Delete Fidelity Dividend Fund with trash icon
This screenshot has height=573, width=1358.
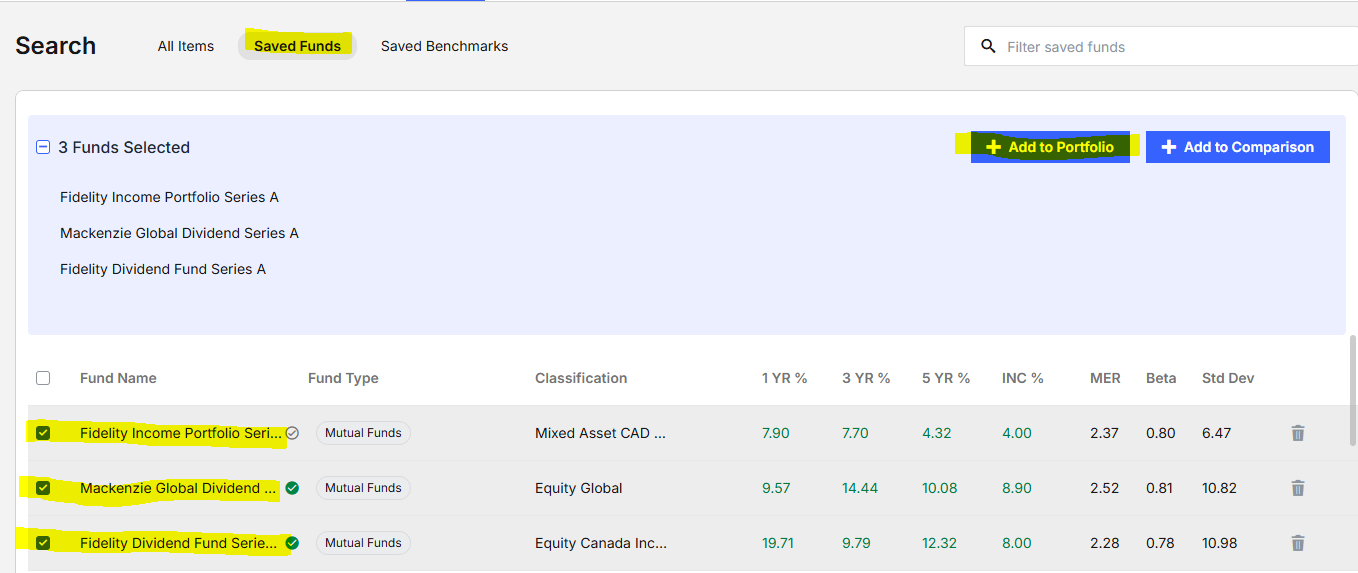tap(1298, 543)
